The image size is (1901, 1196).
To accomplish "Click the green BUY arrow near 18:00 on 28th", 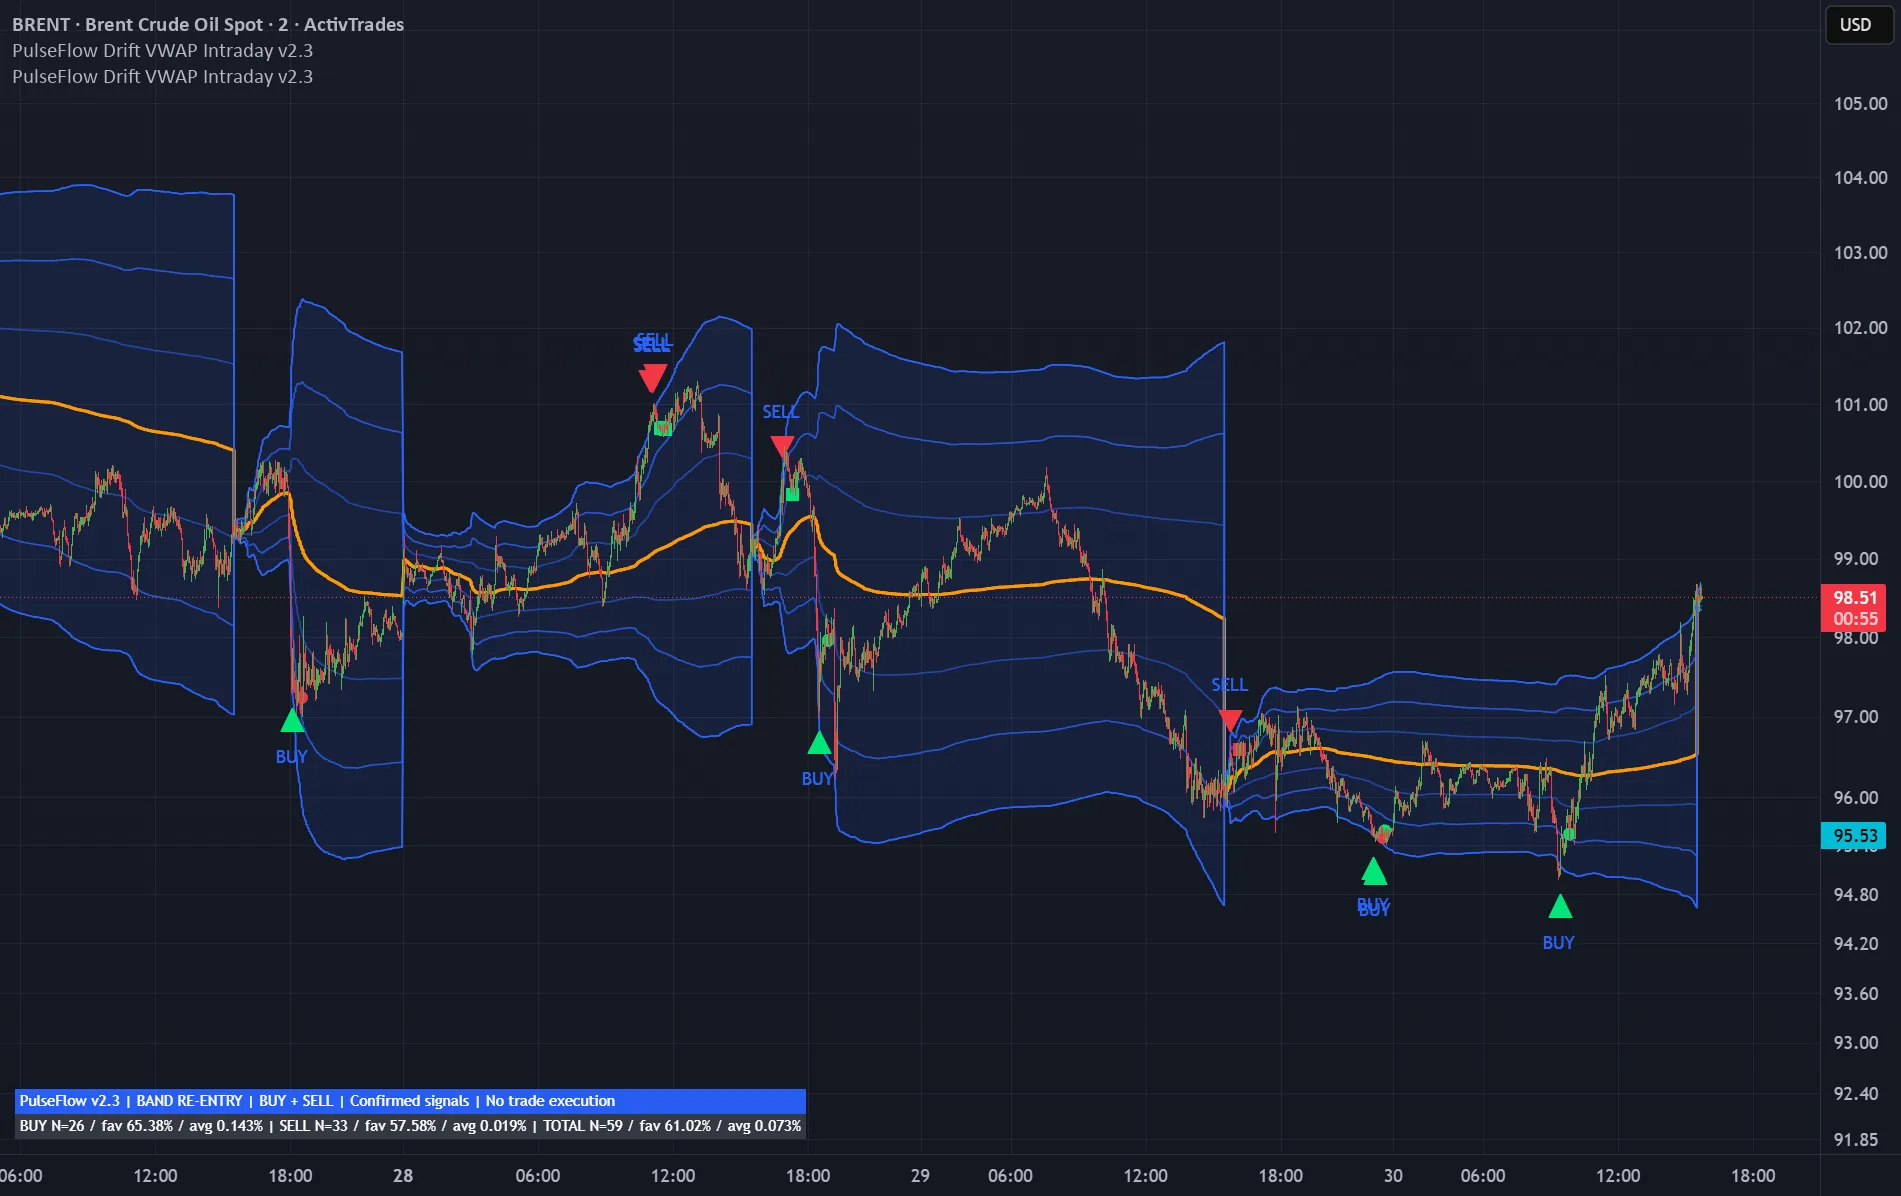I will pos(819,743).
